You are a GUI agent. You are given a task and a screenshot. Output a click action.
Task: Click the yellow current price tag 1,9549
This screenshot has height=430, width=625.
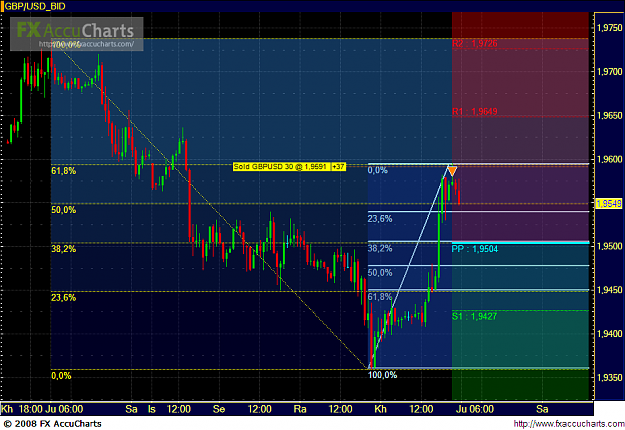609,204
